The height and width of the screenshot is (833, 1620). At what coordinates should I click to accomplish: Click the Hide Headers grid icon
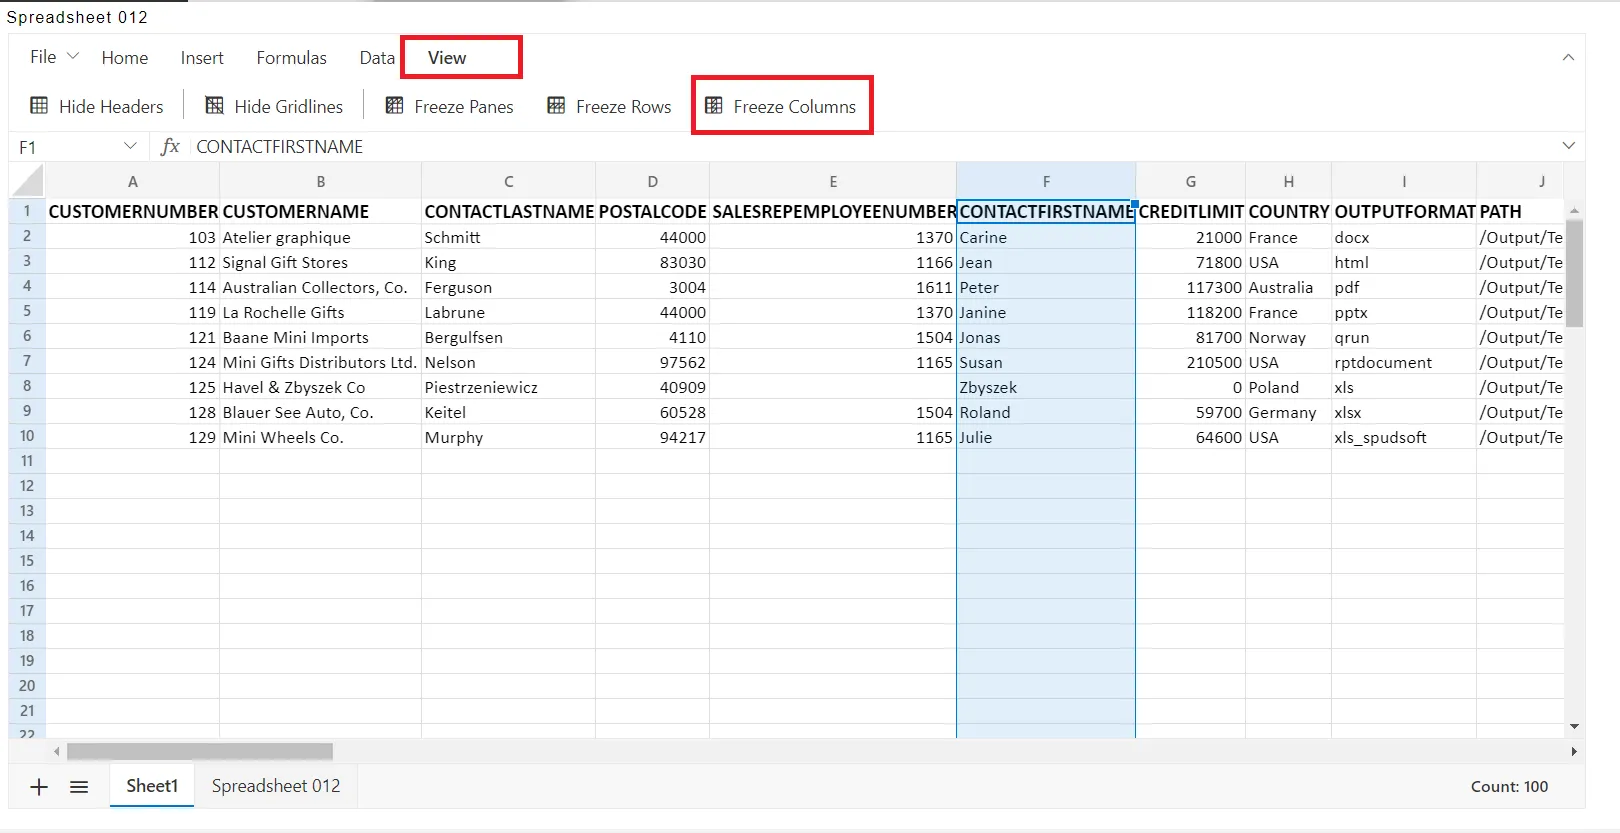39,106
